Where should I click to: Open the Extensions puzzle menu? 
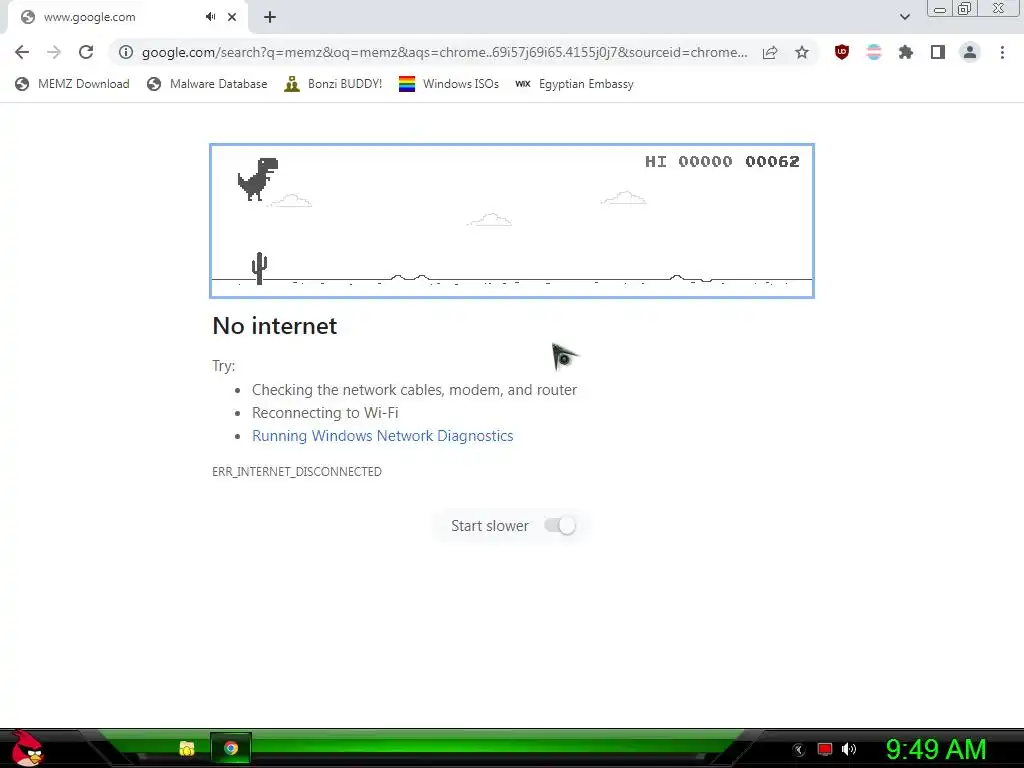coord(906,52)
